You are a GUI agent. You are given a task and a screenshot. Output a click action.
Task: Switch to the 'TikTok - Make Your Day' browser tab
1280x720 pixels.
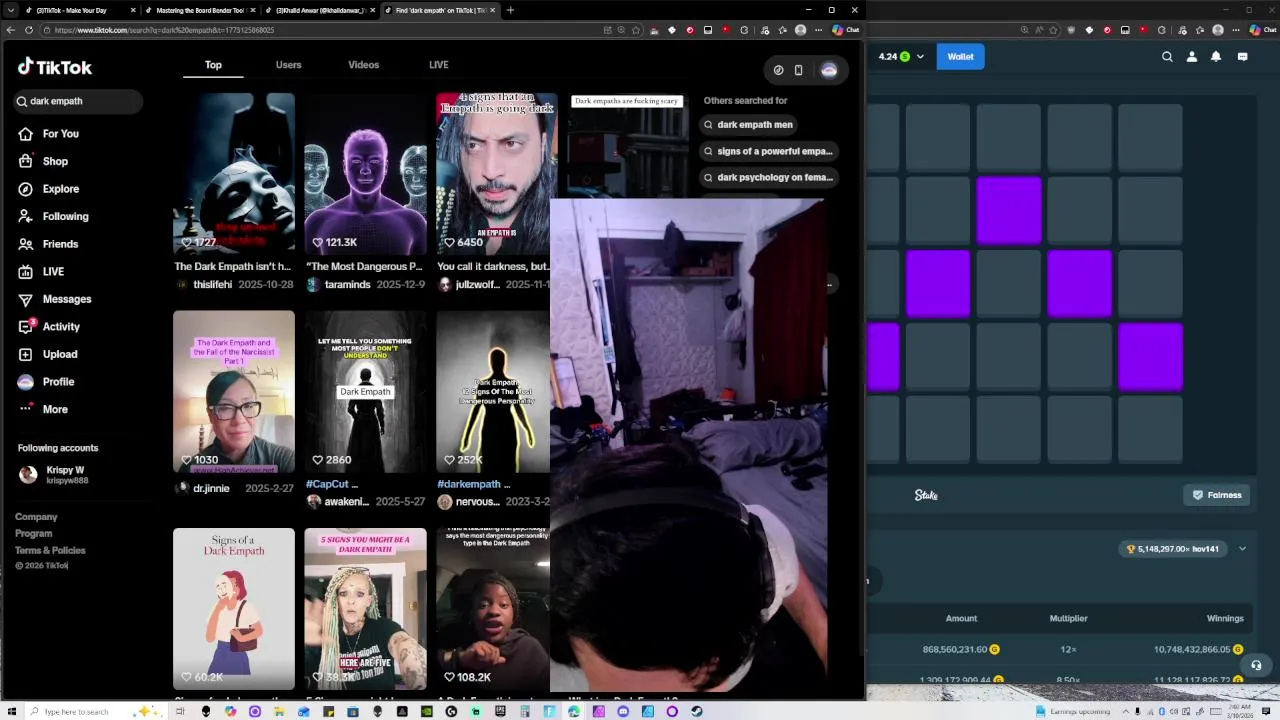tap(79, 10)
